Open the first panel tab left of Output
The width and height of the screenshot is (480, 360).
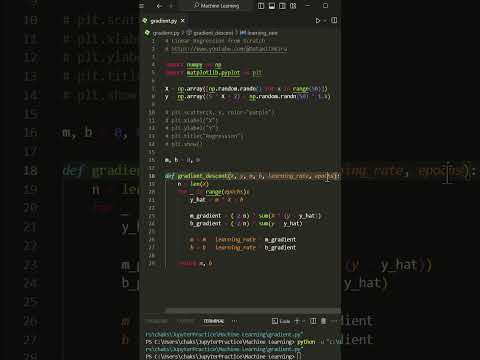click(x=156, y=321)
